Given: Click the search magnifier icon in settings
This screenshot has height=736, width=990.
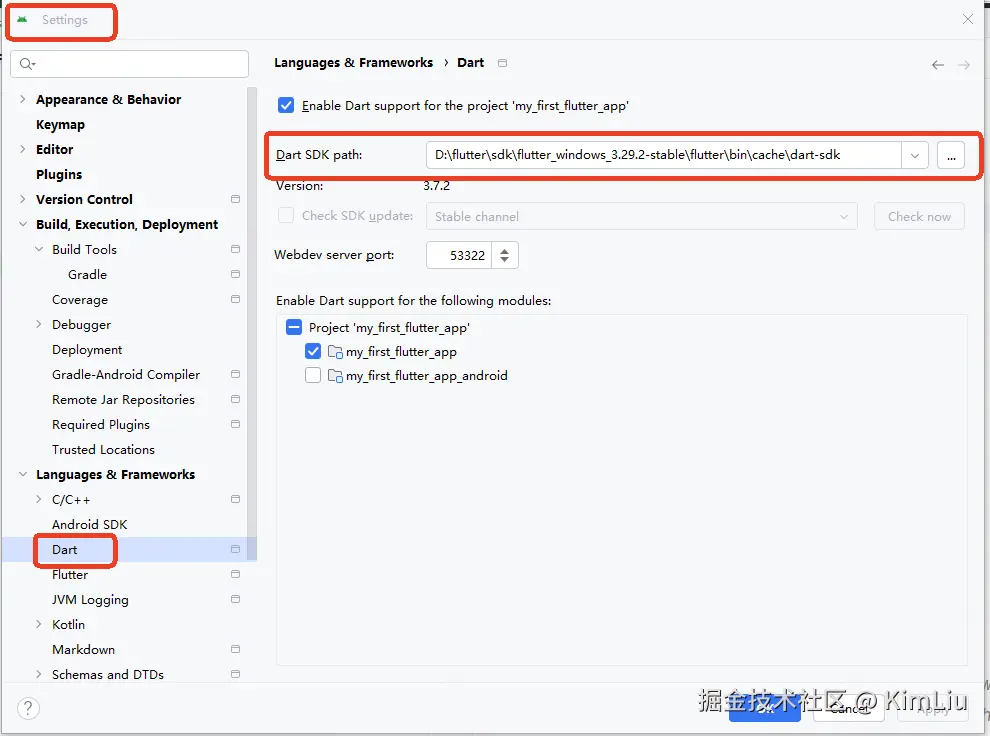Looking at the screenshot, I should click(x=27, y=64).
